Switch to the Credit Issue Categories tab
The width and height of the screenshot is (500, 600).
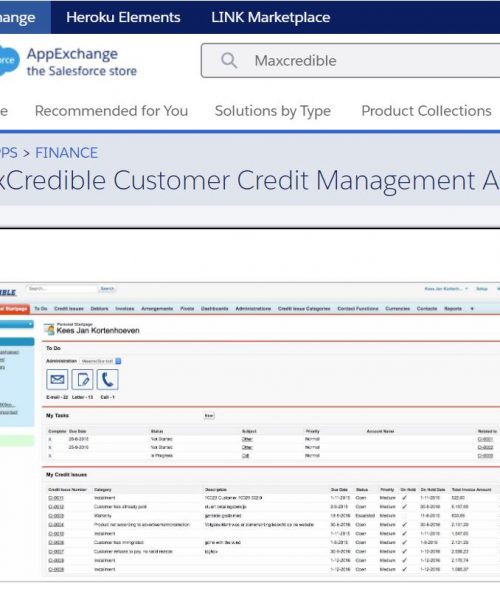click(304, 308)
